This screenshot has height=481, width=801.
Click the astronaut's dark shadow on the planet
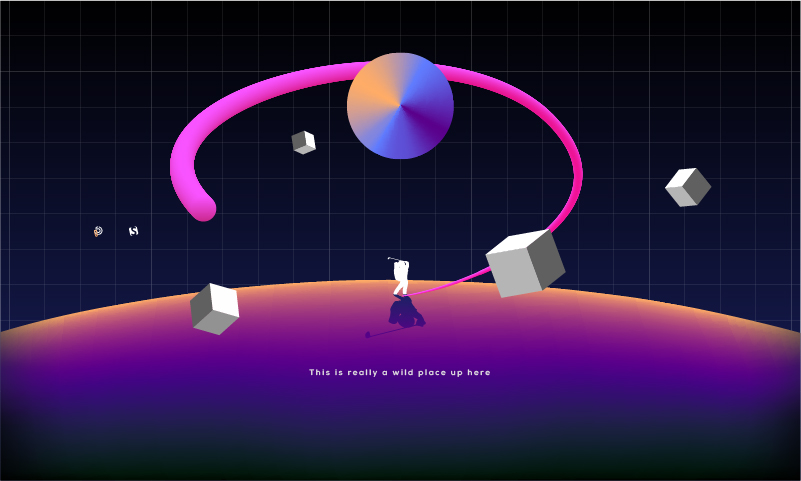tap(406, 313)
